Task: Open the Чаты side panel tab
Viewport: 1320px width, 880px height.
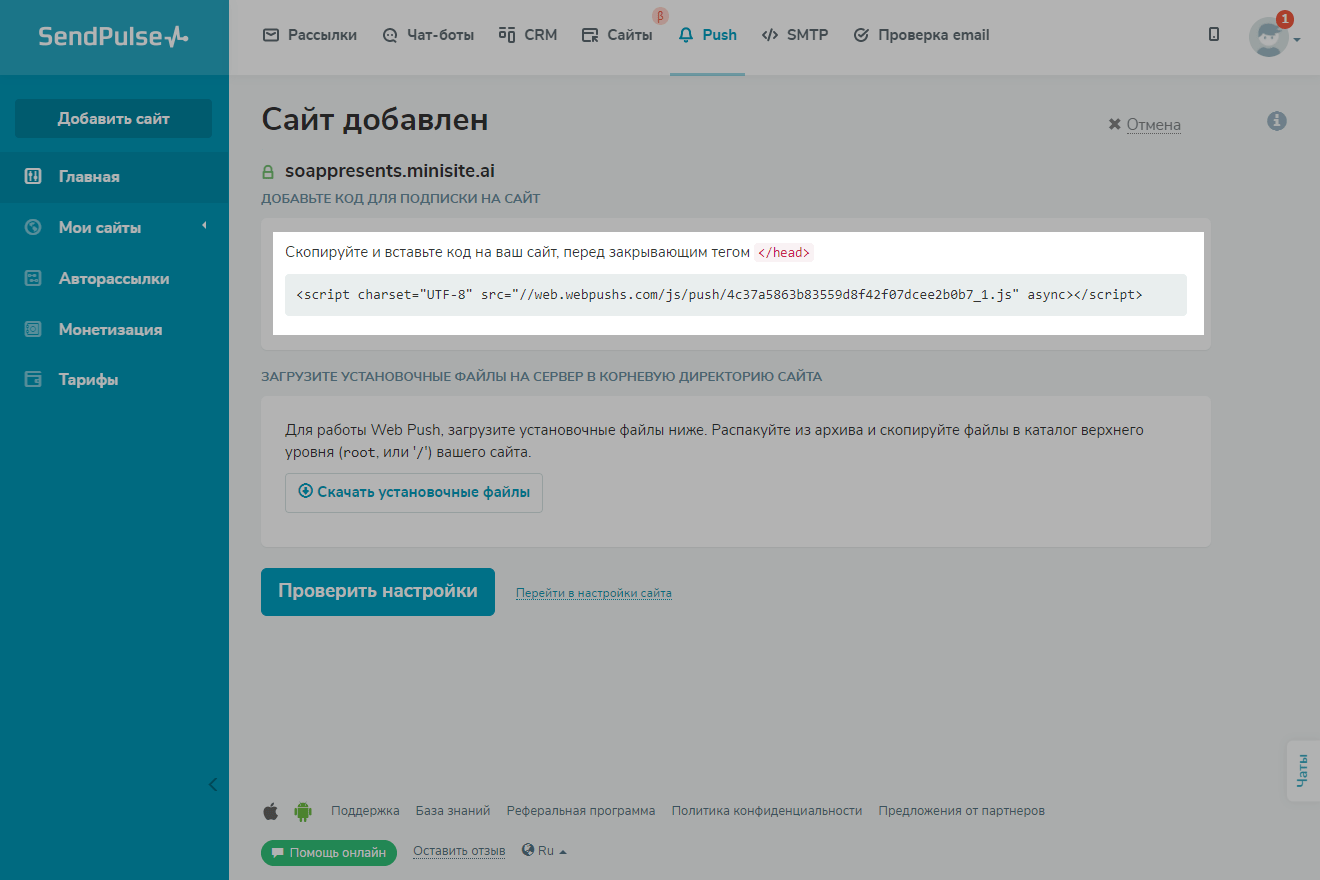Action: [1302, 771]
